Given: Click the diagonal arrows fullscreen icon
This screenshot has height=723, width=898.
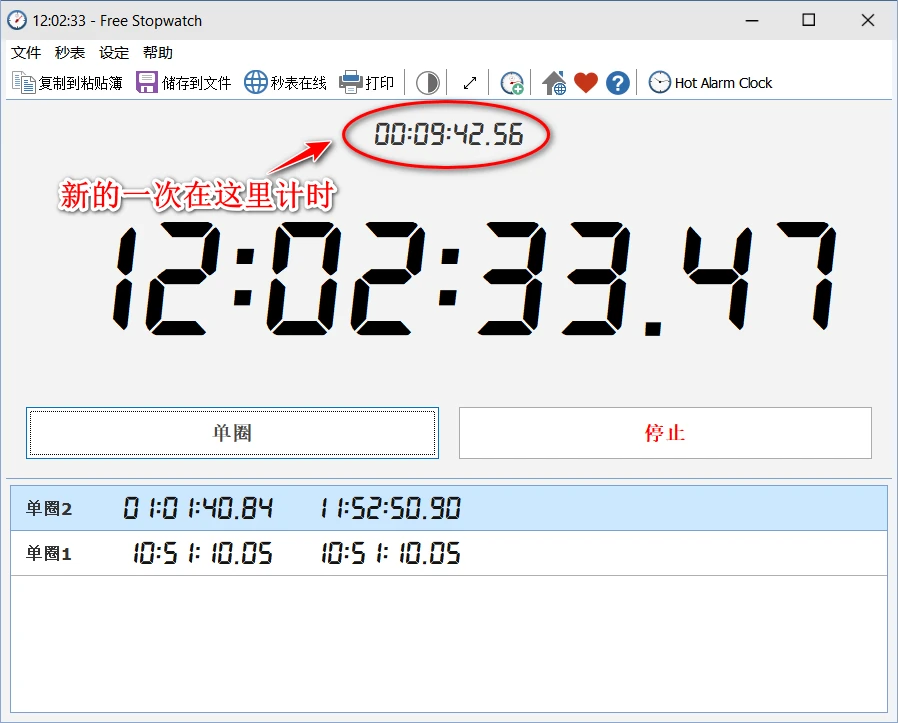Looking at the screenshot, I should (469, 83).
